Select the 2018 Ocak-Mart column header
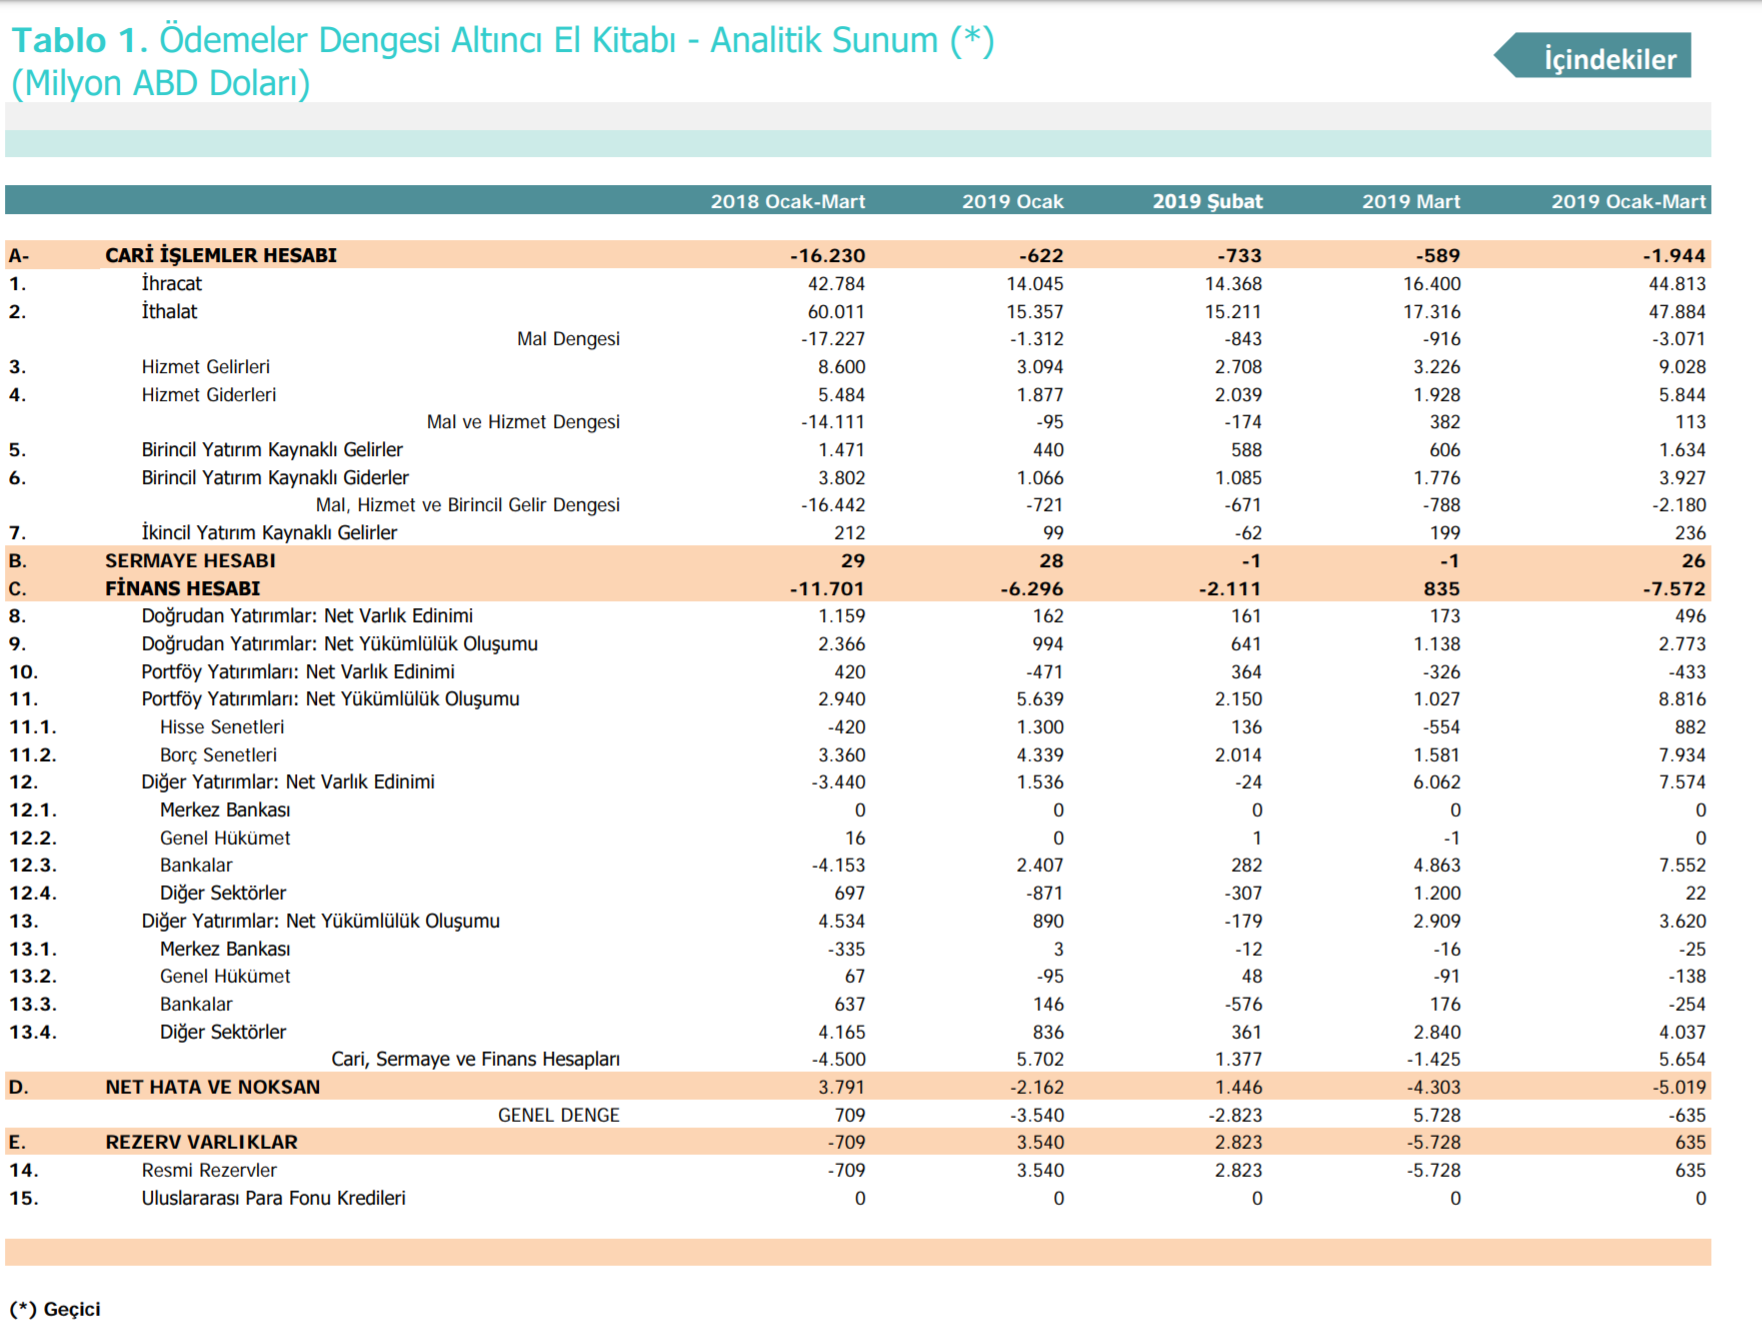1762x1326 pixels. (788, 201)
